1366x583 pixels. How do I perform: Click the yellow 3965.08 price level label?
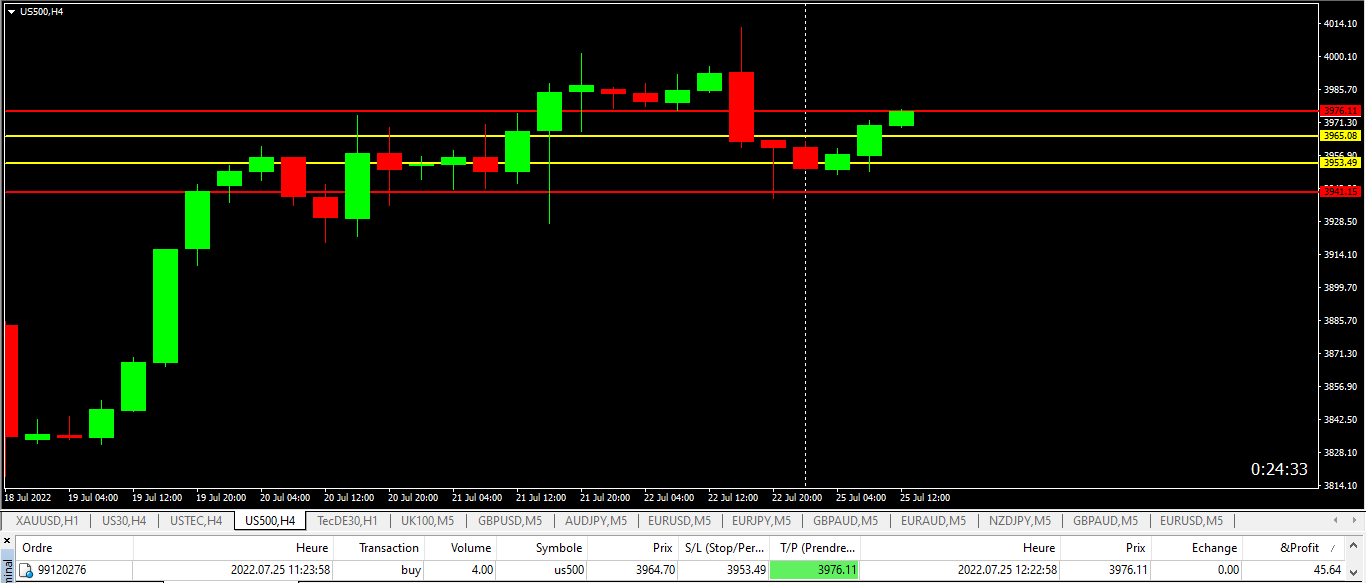click(x=1340, y=135)
